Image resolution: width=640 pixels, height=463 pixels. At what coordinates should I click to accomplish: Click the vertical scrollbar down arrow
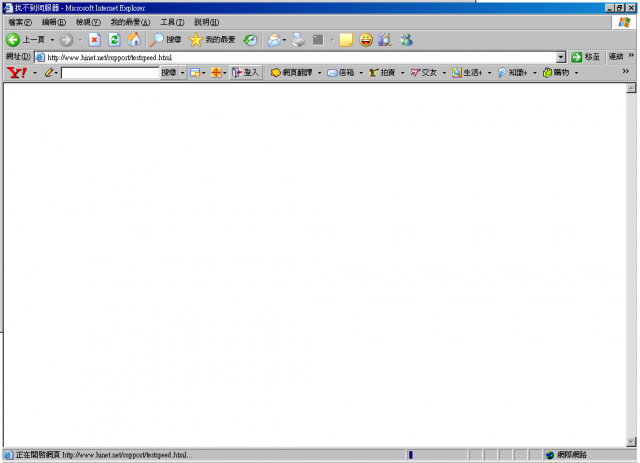click(631, 442)
